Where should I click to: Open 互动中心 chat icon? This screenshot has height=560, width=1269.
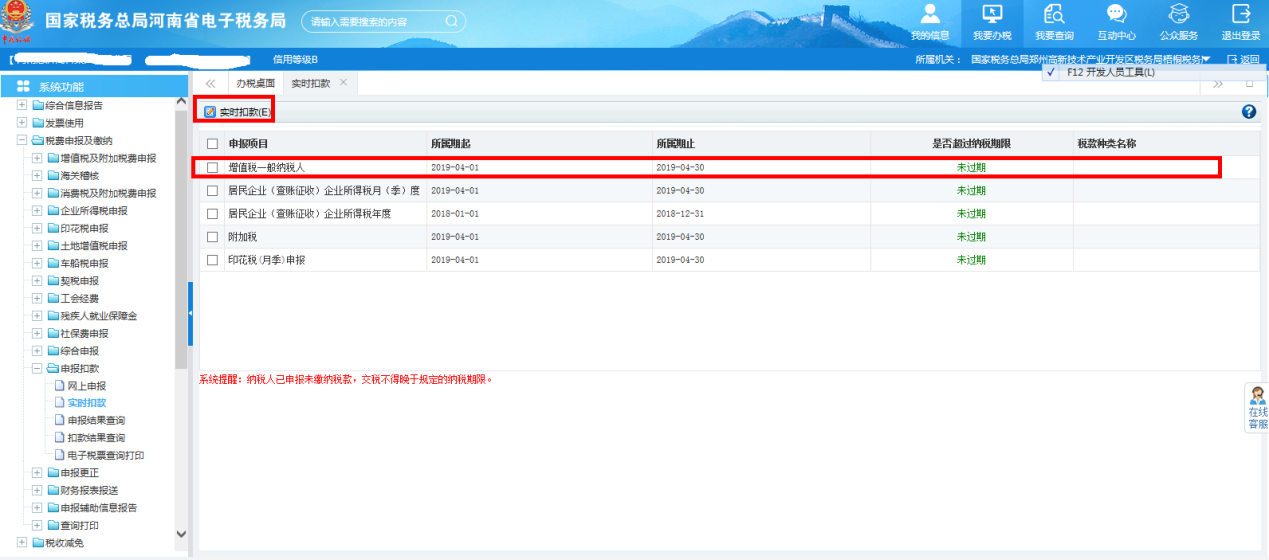click(x=1116, y=15)
